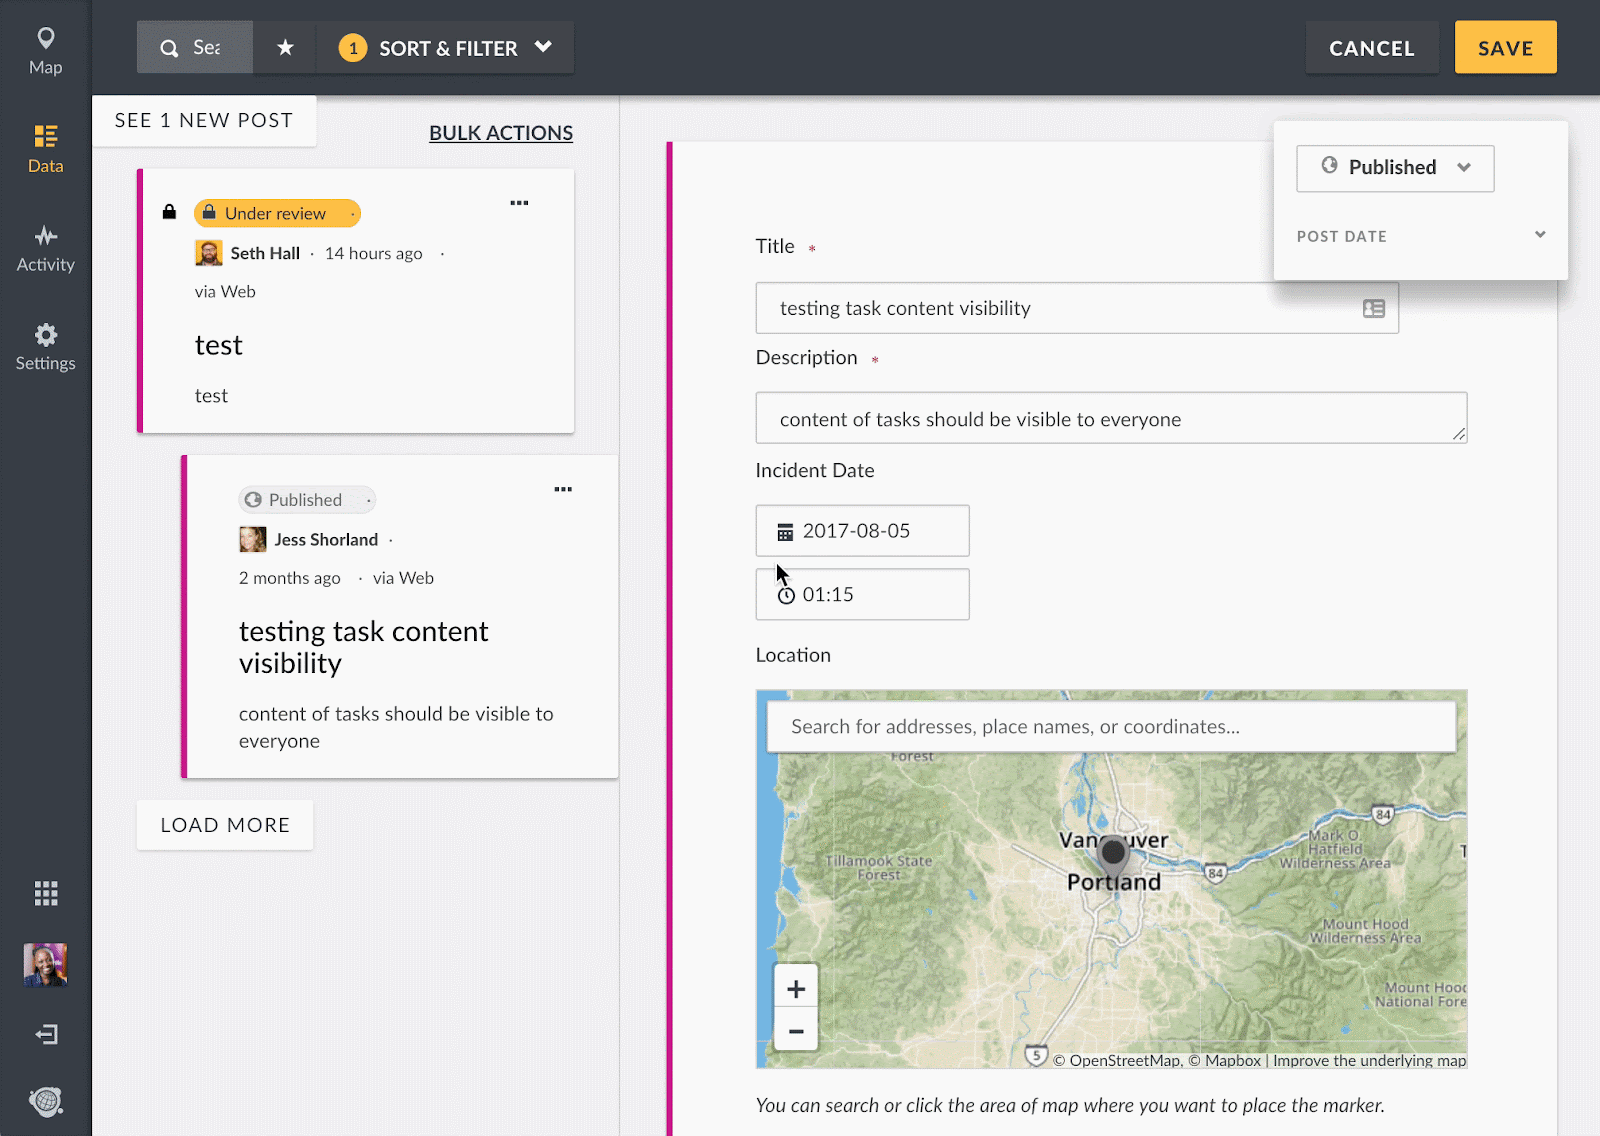Open the Incident Date picker field
The width and height of the screenshot is (1600, 1136).
click(x=862, y=531)
